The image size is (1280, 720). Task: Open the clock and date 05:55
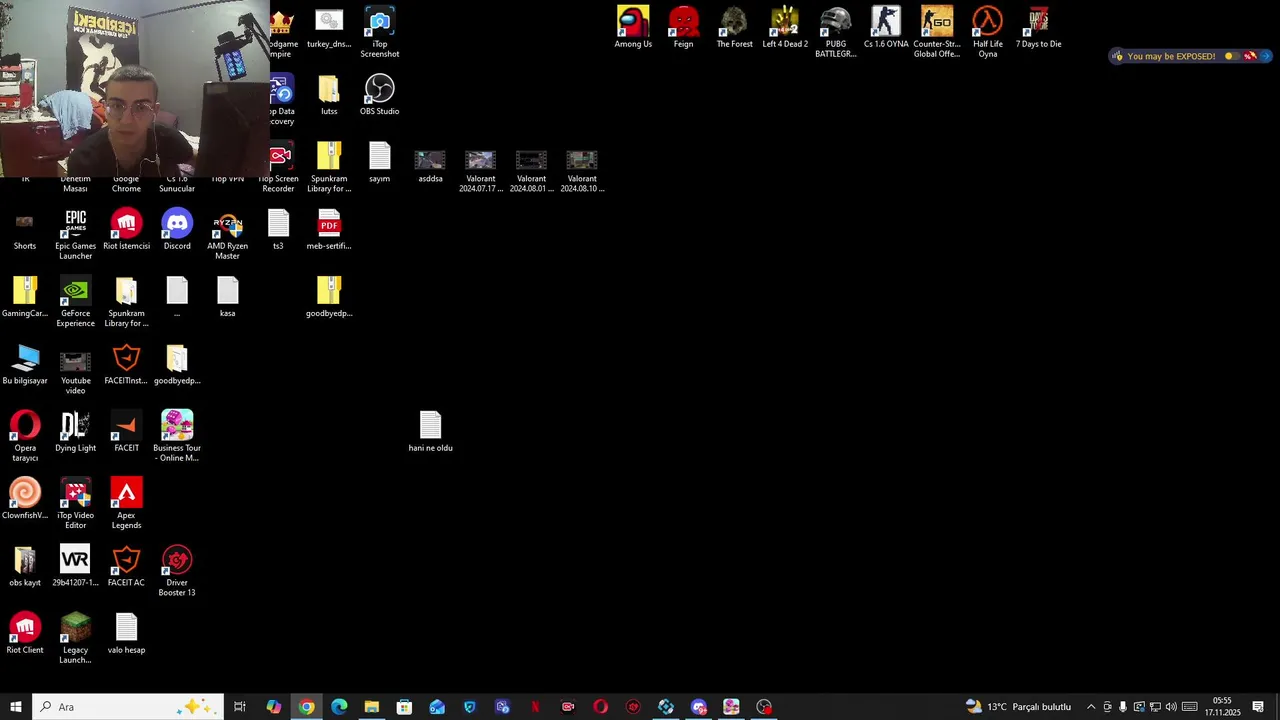[x=1222, y=707]
